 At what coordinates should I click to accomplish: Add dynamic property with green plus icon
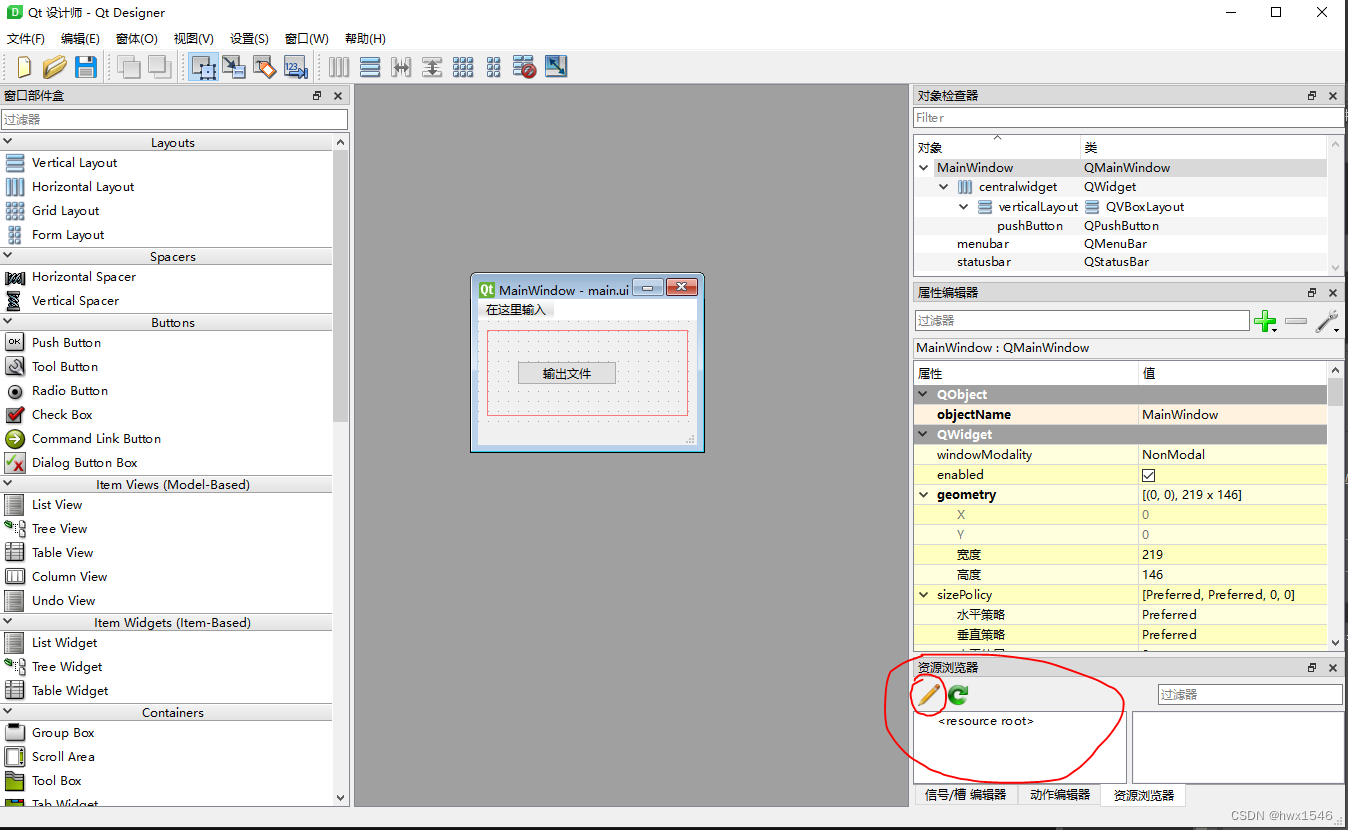(1265, 322)
